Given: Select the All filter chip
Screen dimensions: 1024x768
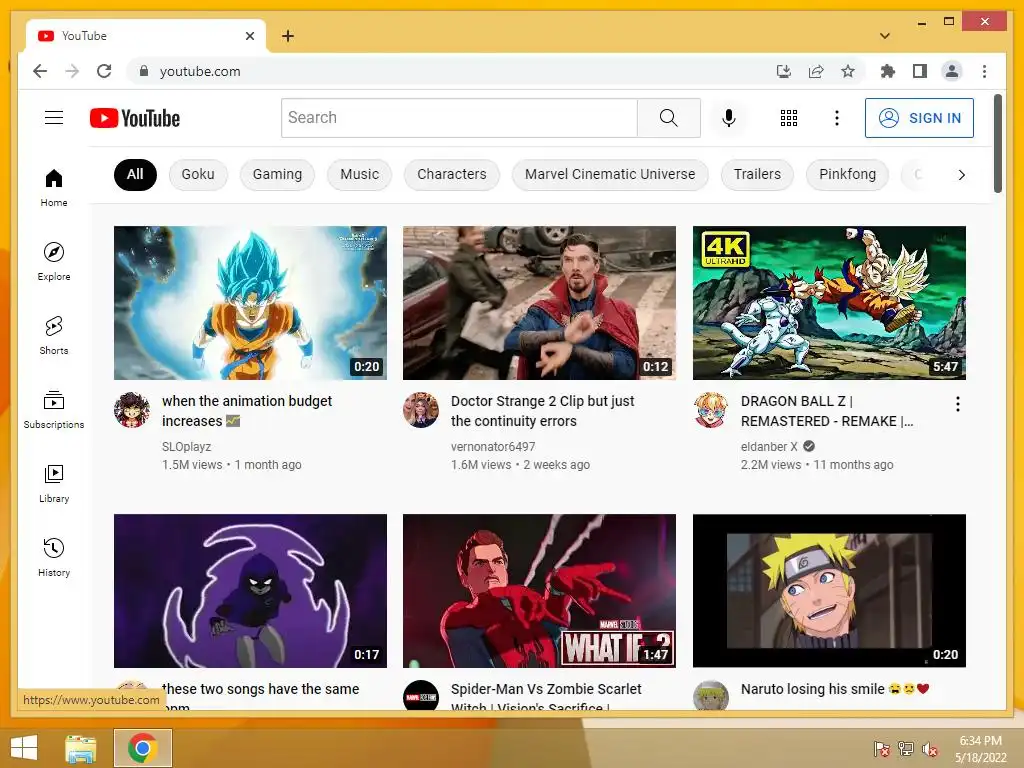Looking at the screenshot, I should tap(135, 175).
